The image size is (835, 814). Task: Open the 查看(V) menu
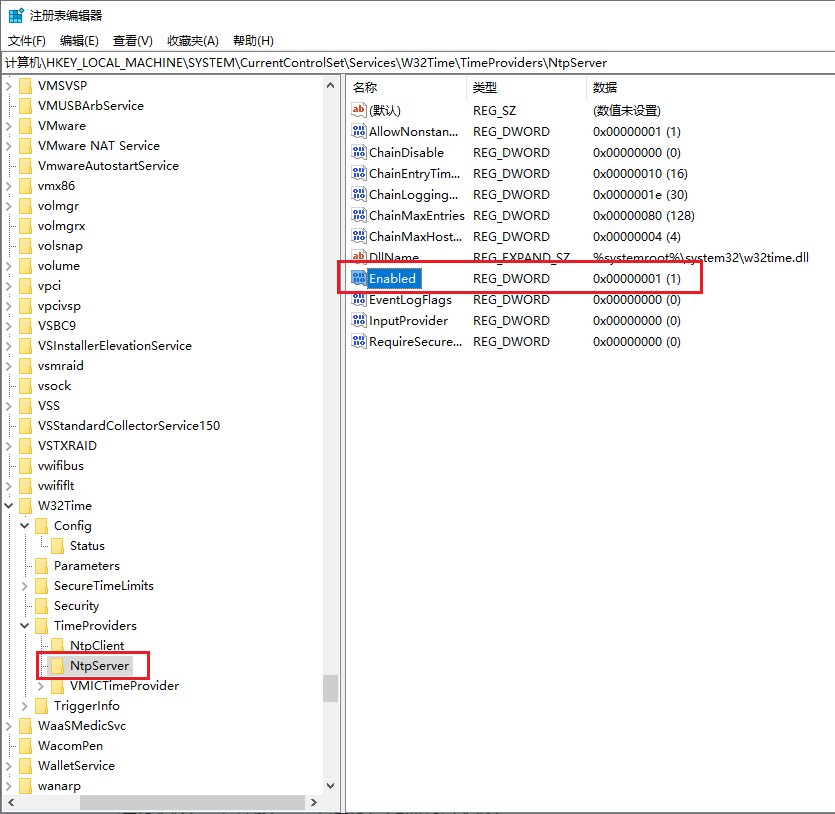tap(133, 41)
